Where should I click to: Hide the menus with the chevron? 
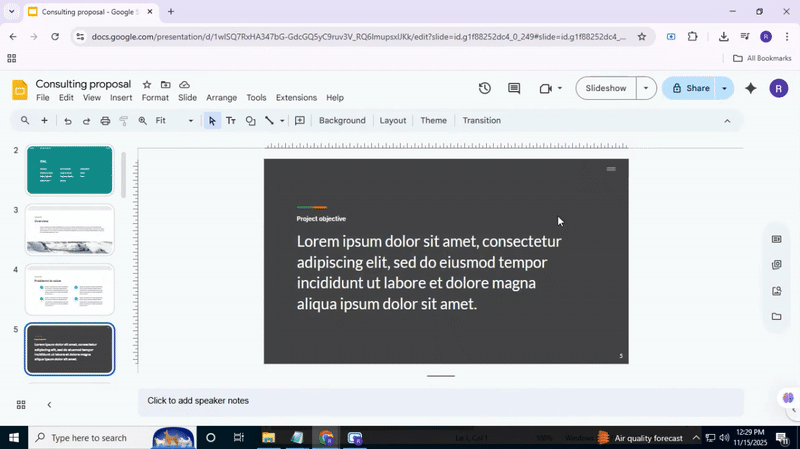(x=727, y=121)
